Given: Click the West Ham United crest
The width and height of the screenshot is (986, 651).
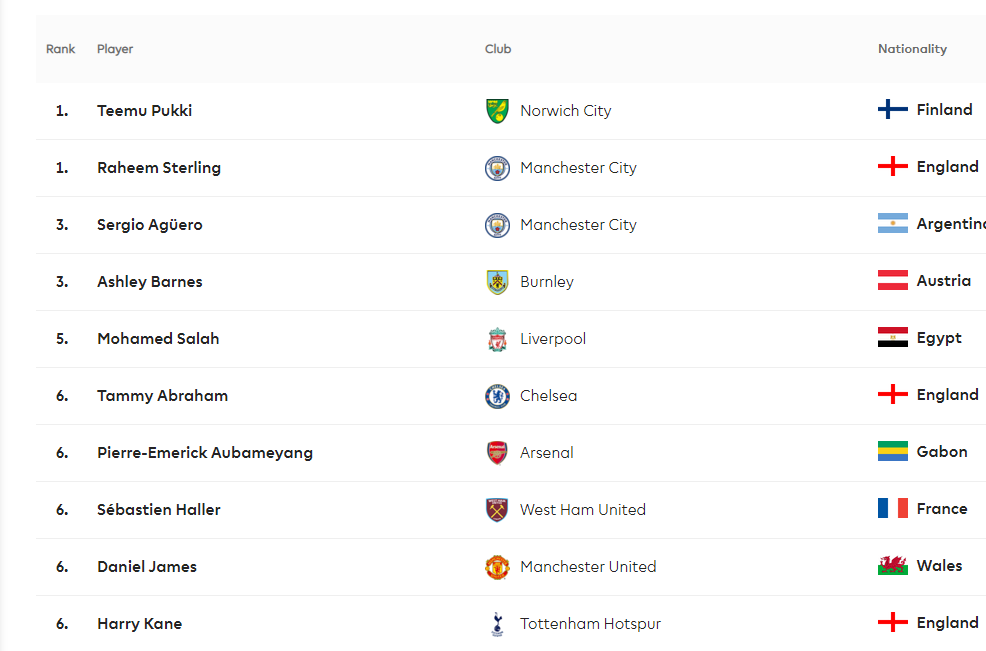Looking at the screenshot, I should [x=497, y=510].
